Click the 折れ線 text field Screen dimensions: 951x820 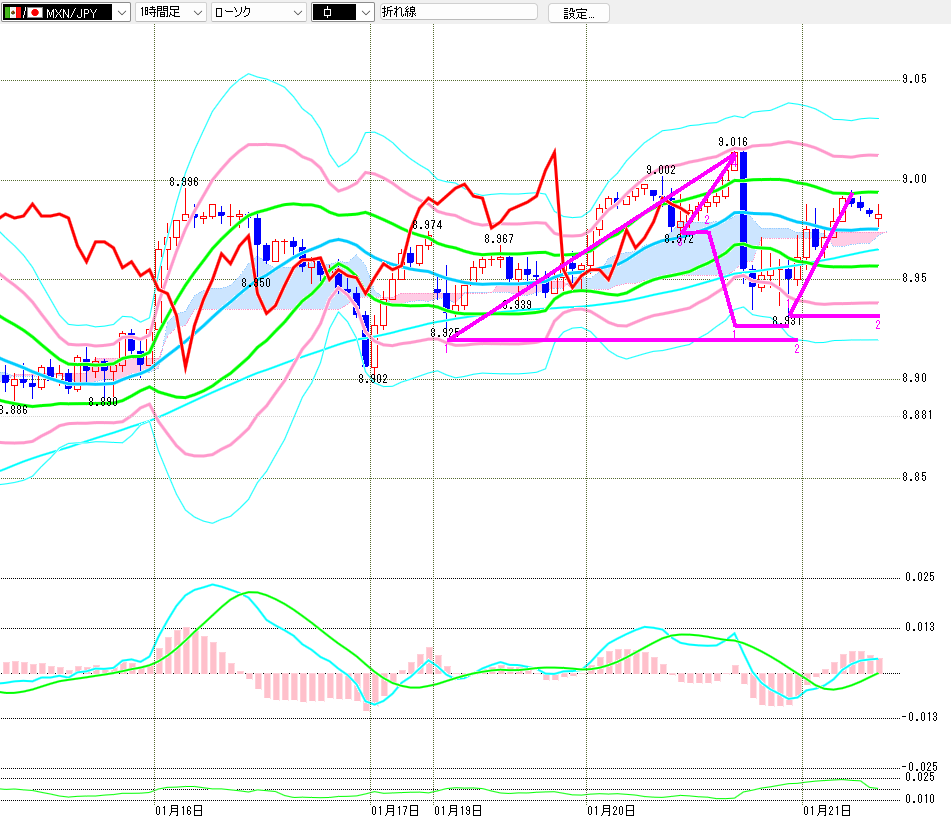[x=457, y=13]
